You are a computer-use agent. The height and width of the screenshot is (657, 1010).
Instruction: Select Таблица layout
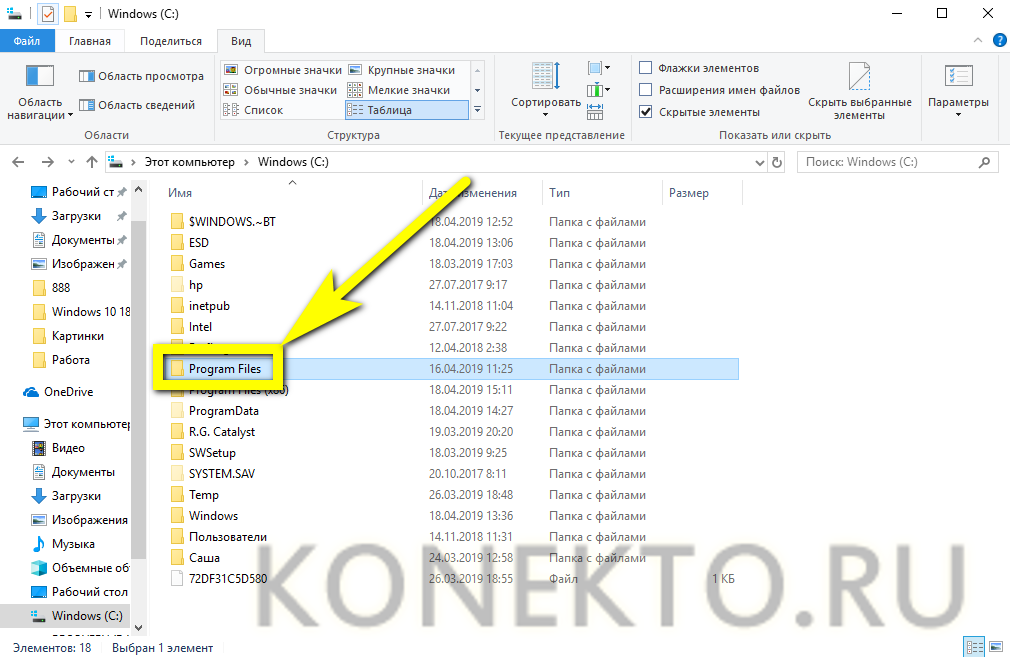coord(406,110)
